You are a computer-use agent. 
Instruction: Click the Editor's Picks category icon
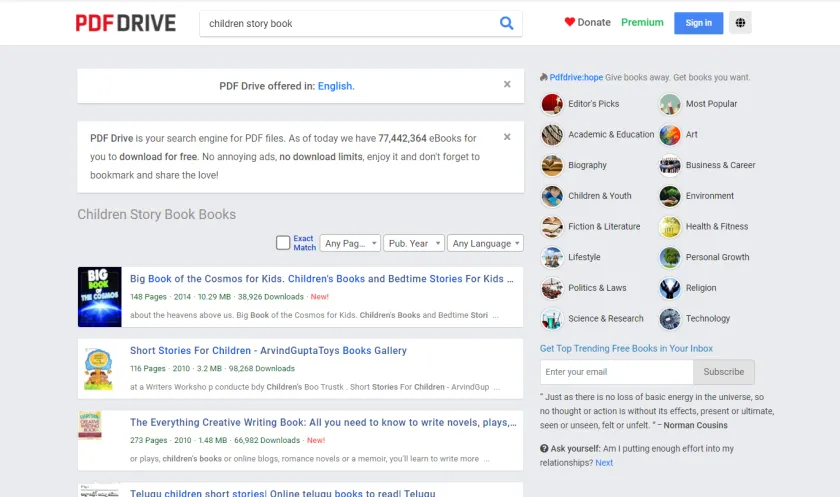point(552,104)
